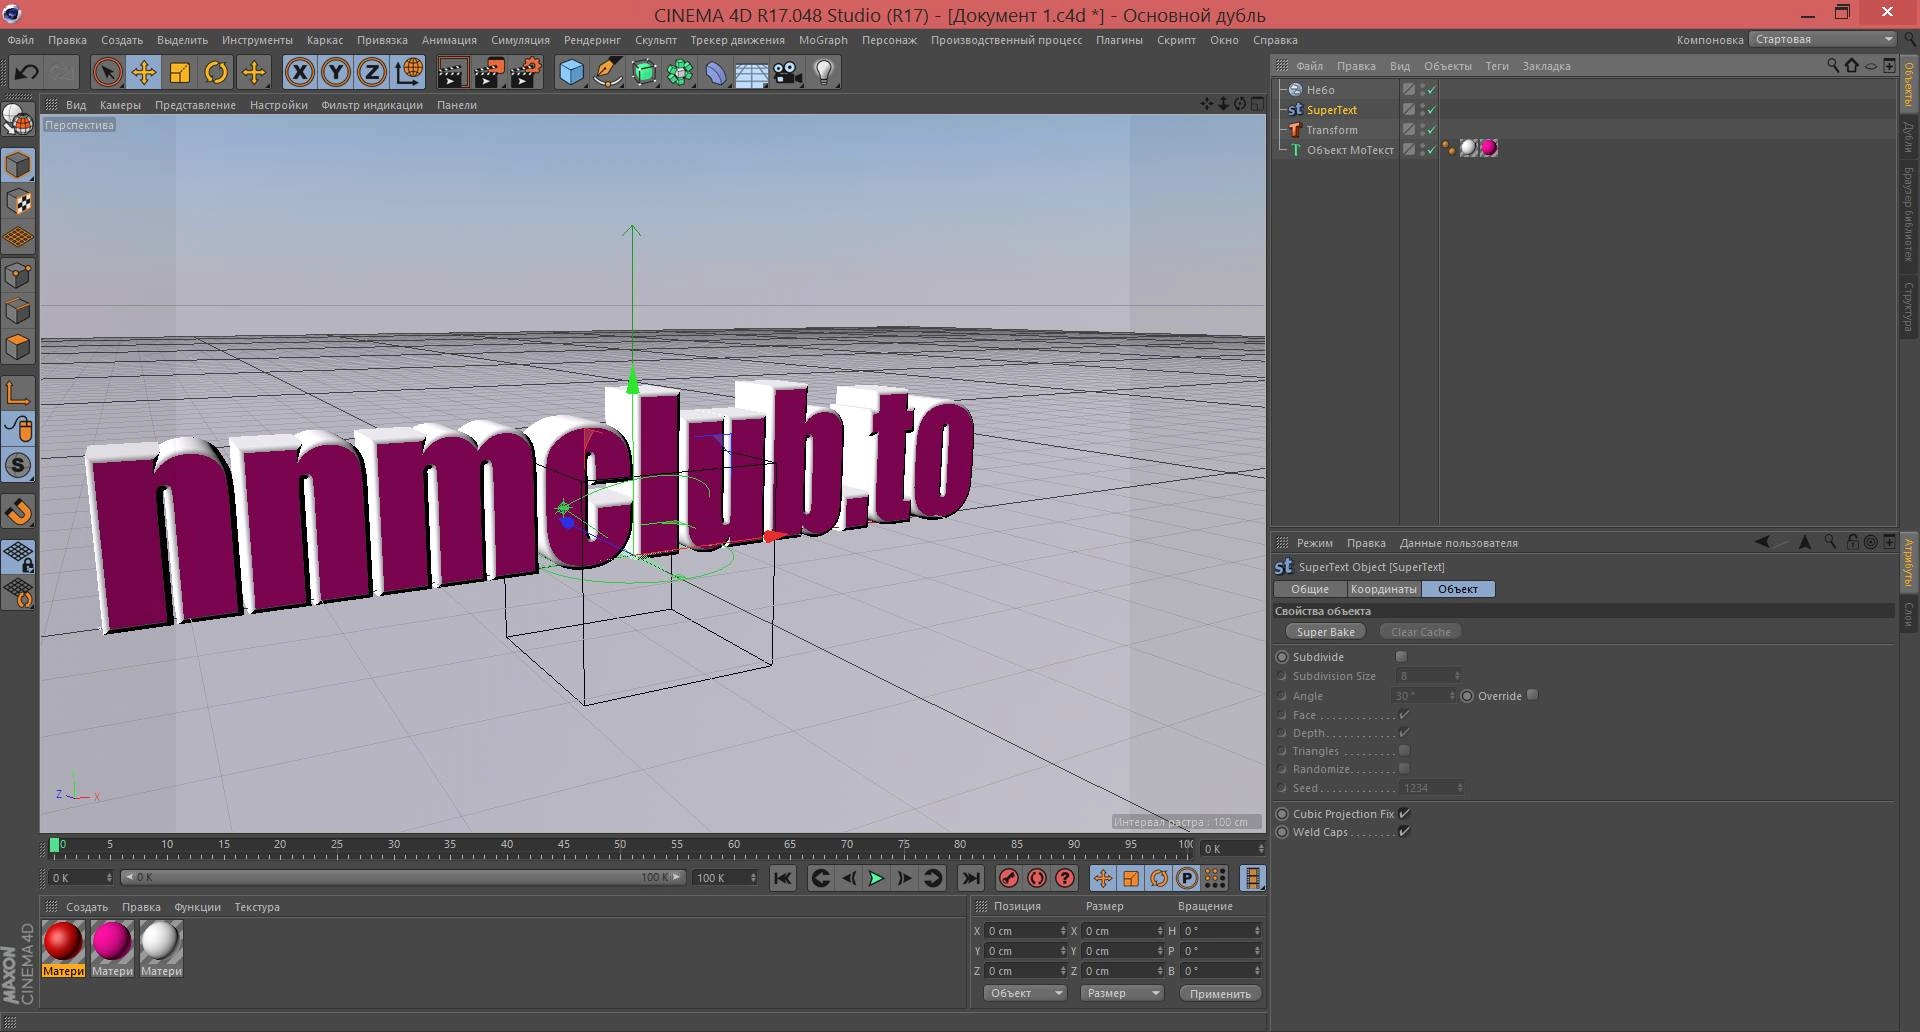Image resolution: width=1920 pixels, height=1032 pixels.
Task: Open attribute manager Режим menu
Action: coord(1314,543)
